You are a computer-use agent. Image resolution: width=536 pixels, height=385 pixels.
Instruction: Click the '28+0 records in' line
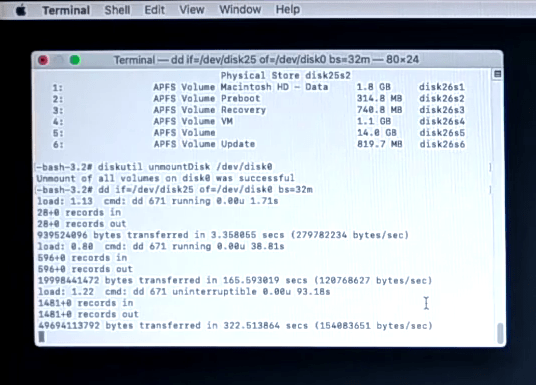(x=79, y=212)
